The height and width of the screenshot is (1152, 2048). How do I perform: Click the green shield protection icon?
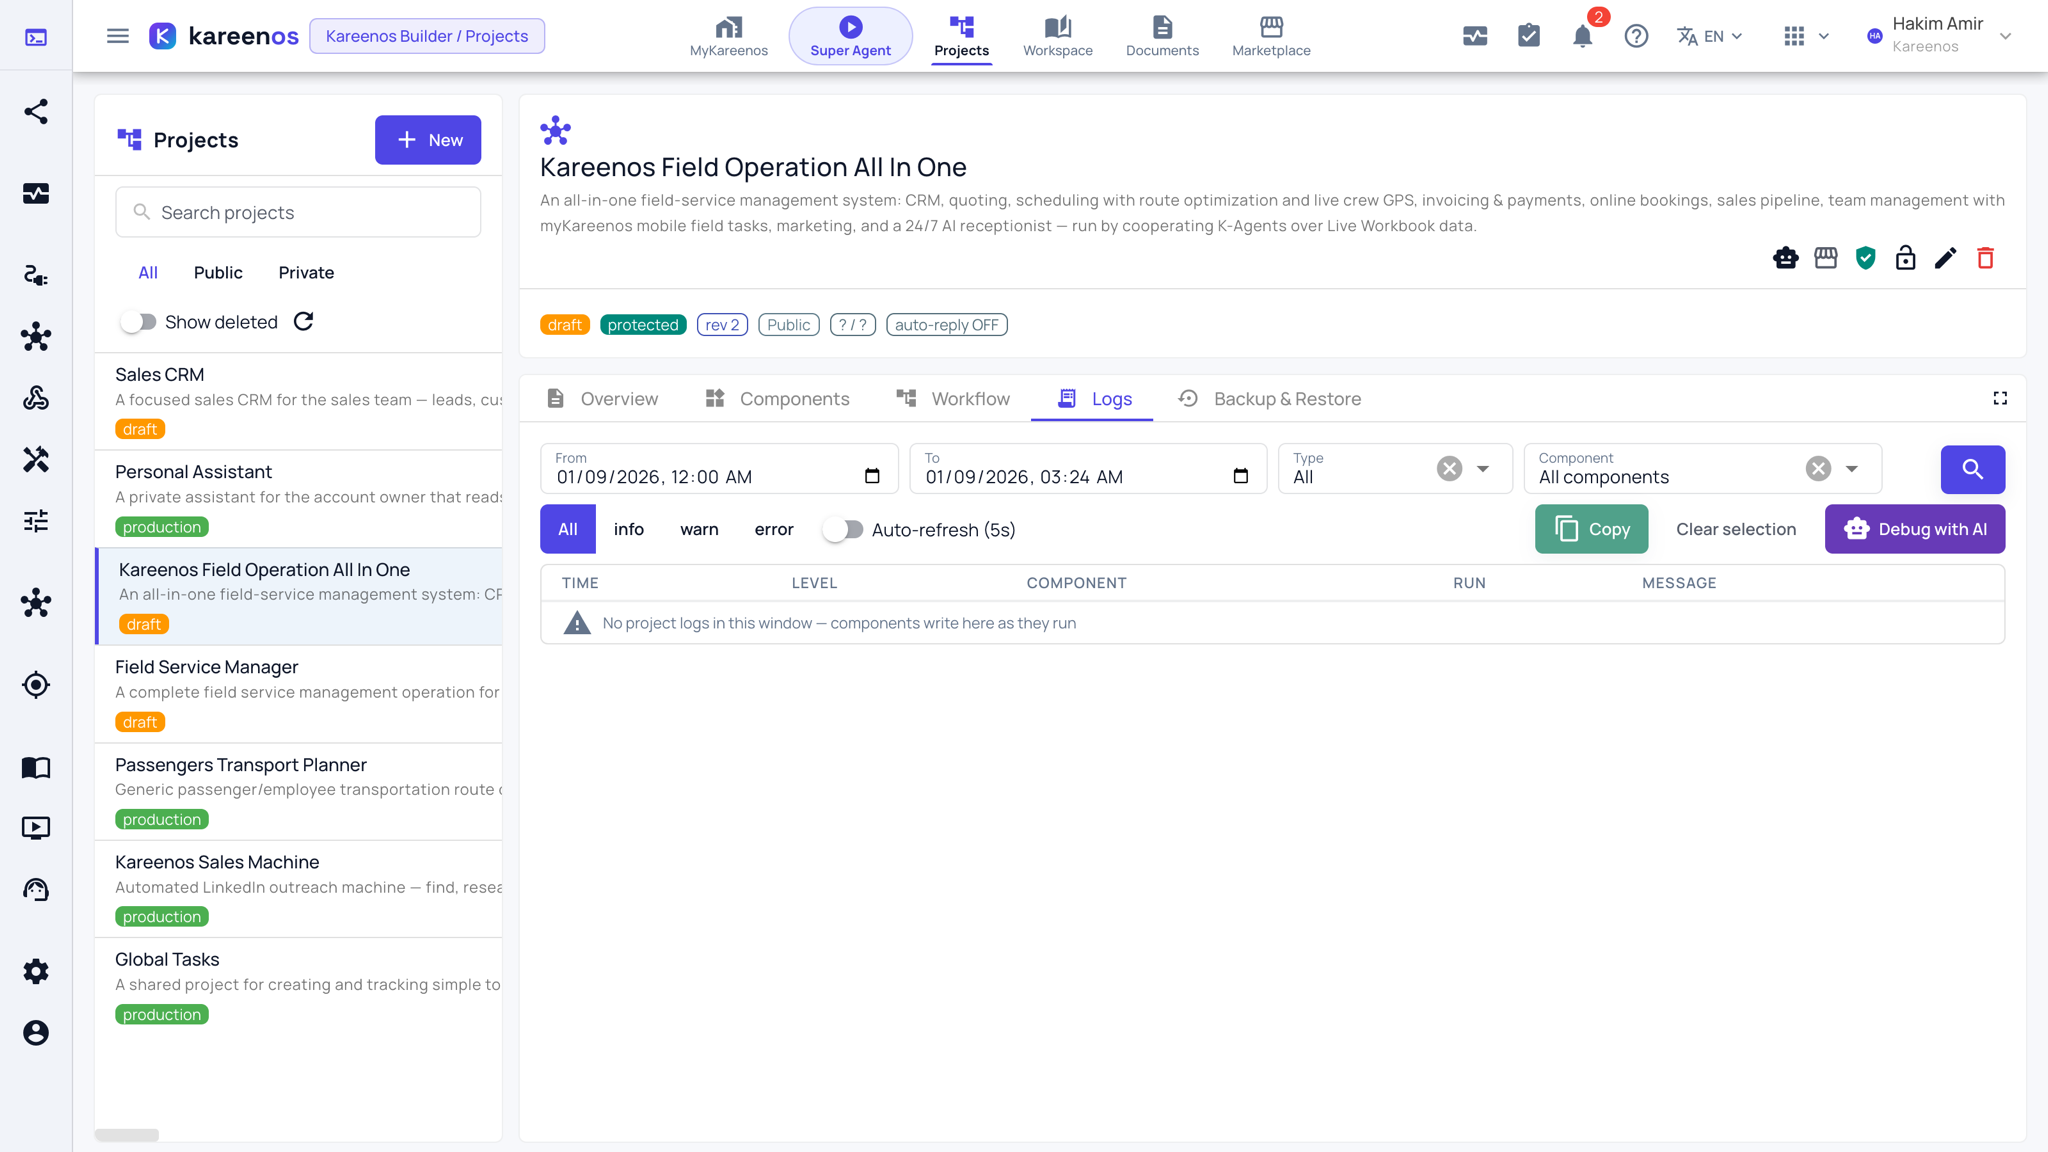[1866, 258]
